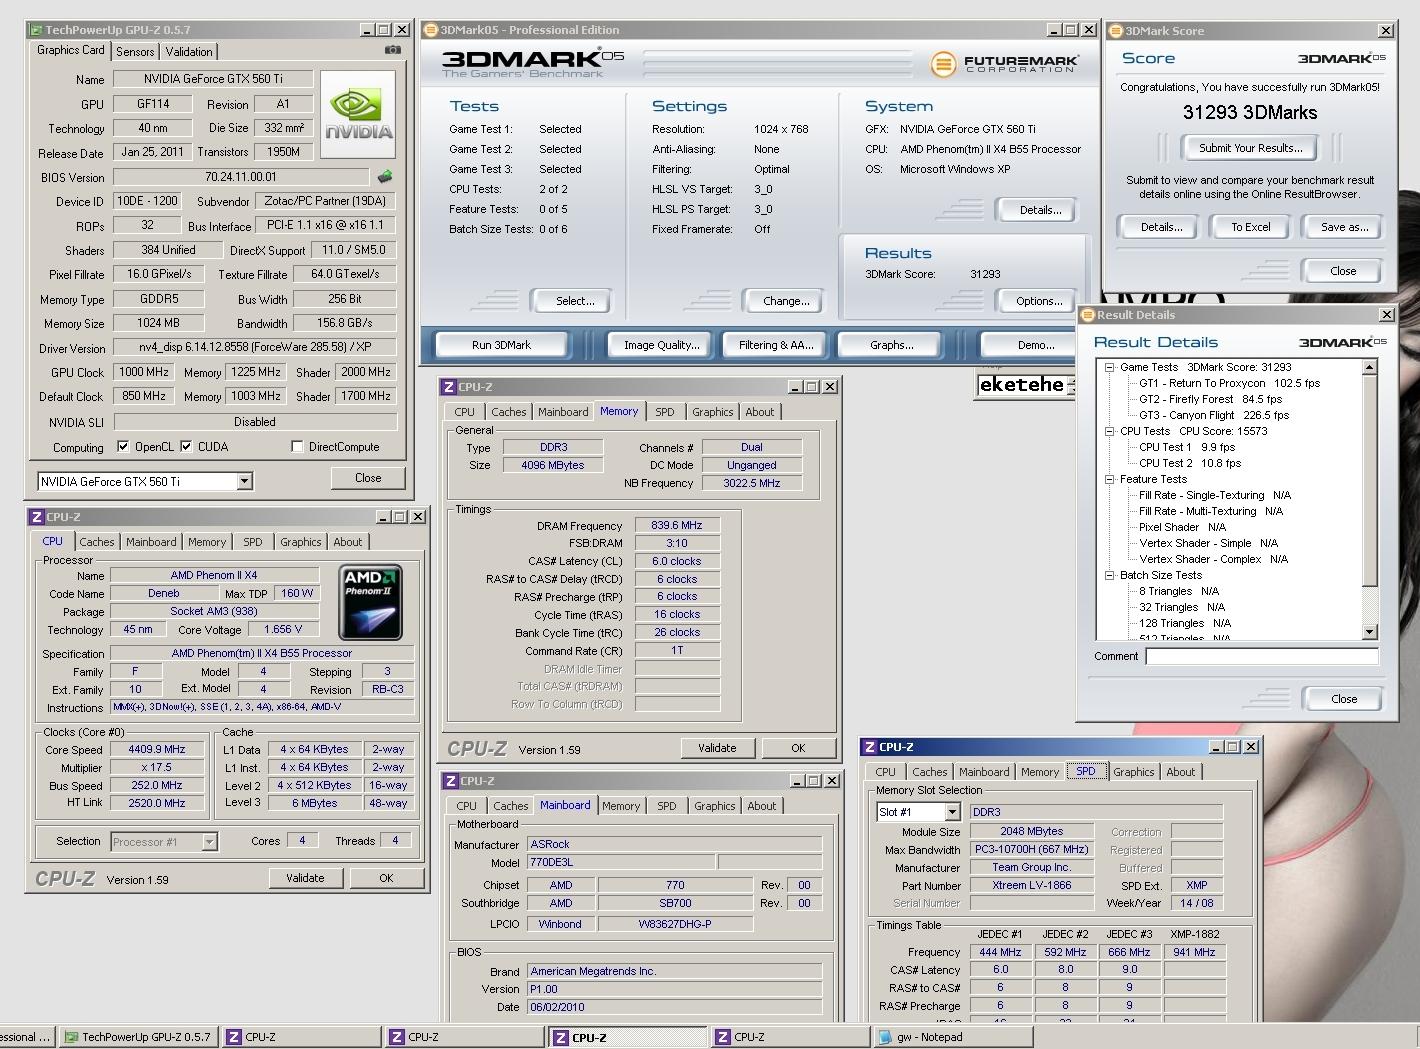The image size is (1420, 1049).
Task: Click the 31293 3DMarks score text
Action: (x=1250, y=113)
